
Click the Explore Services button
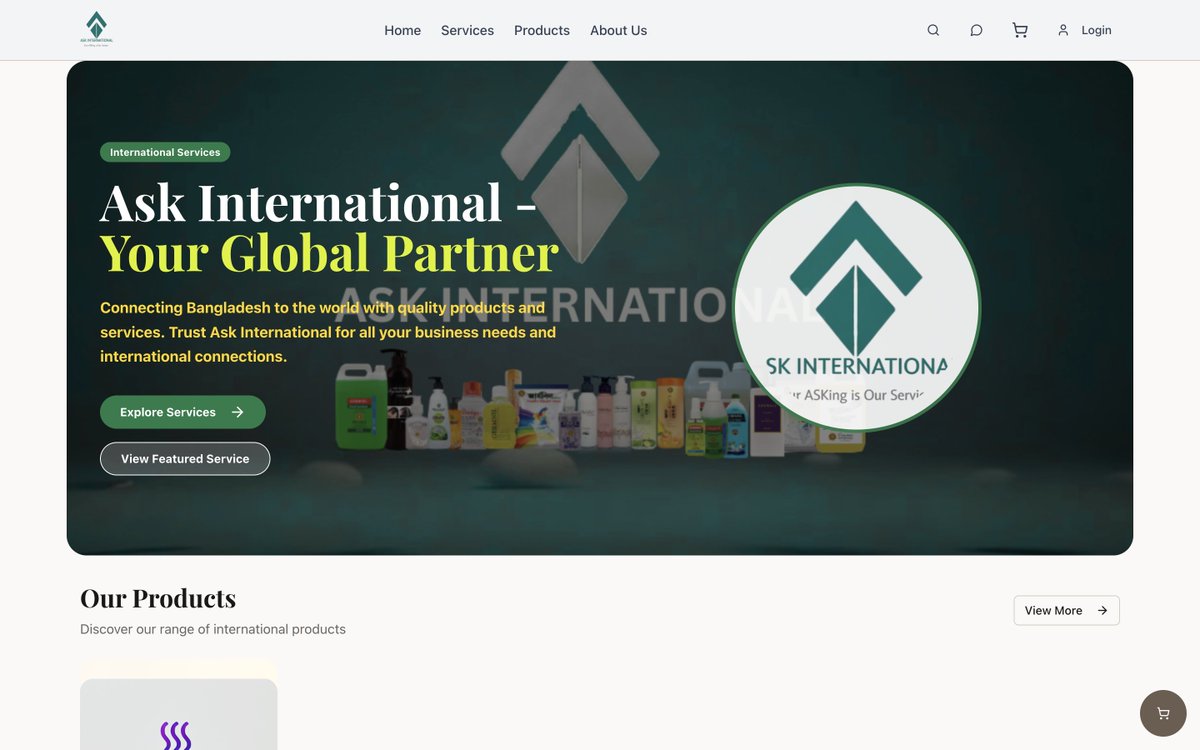[x=183, y=412]
